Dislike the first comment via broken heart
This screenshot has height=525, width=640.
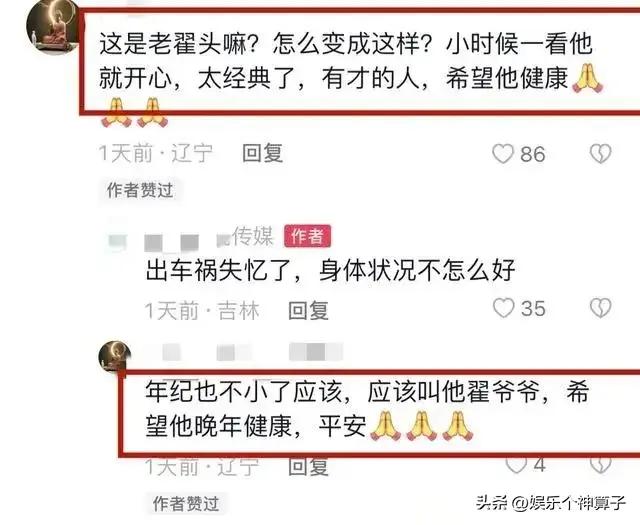[600, 154]
